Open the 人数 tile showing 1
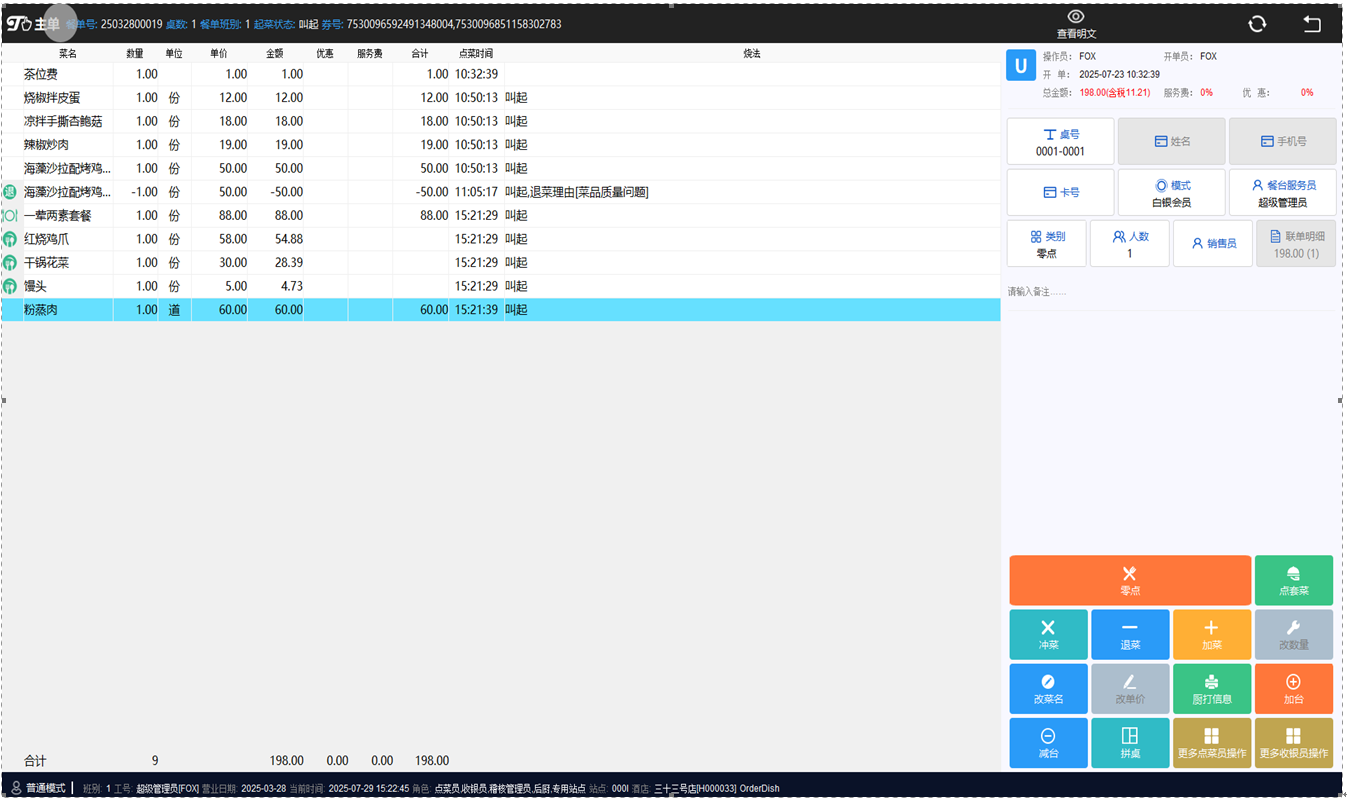1347x800 pixels. pyautogui.click(x=1130, y=243)
